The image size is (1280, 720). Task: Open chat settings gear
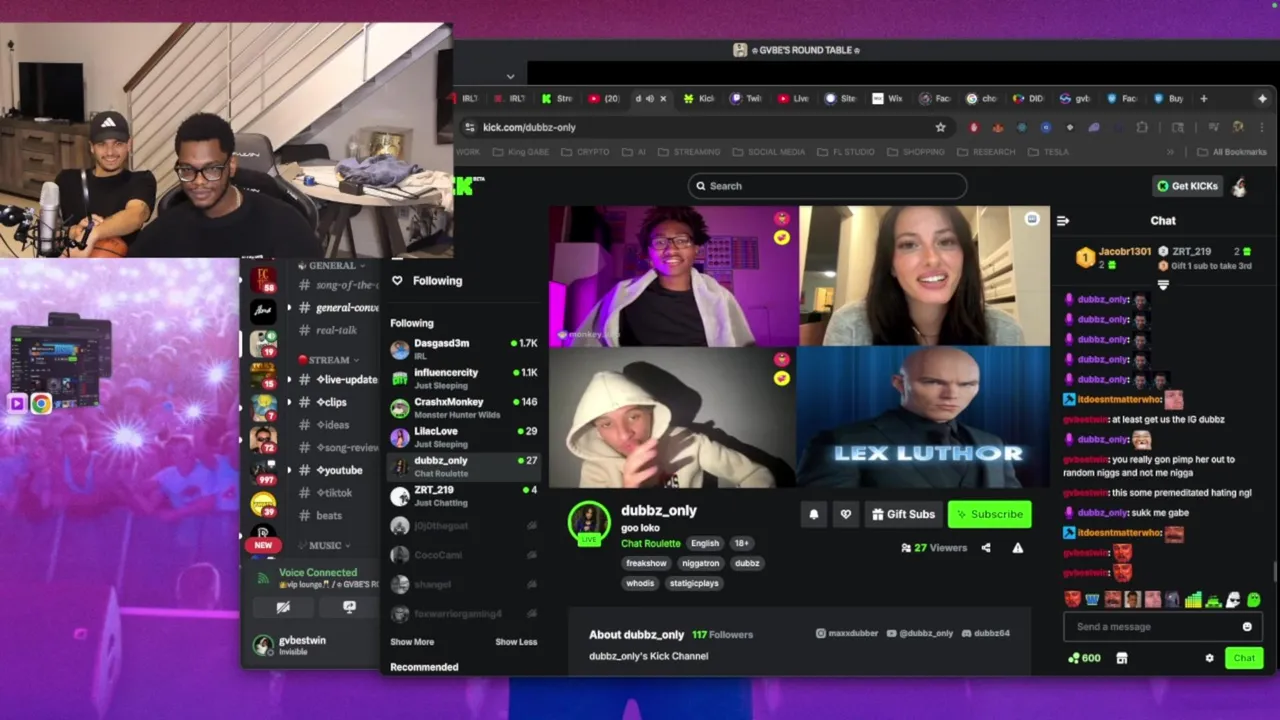coord(1209,658)
